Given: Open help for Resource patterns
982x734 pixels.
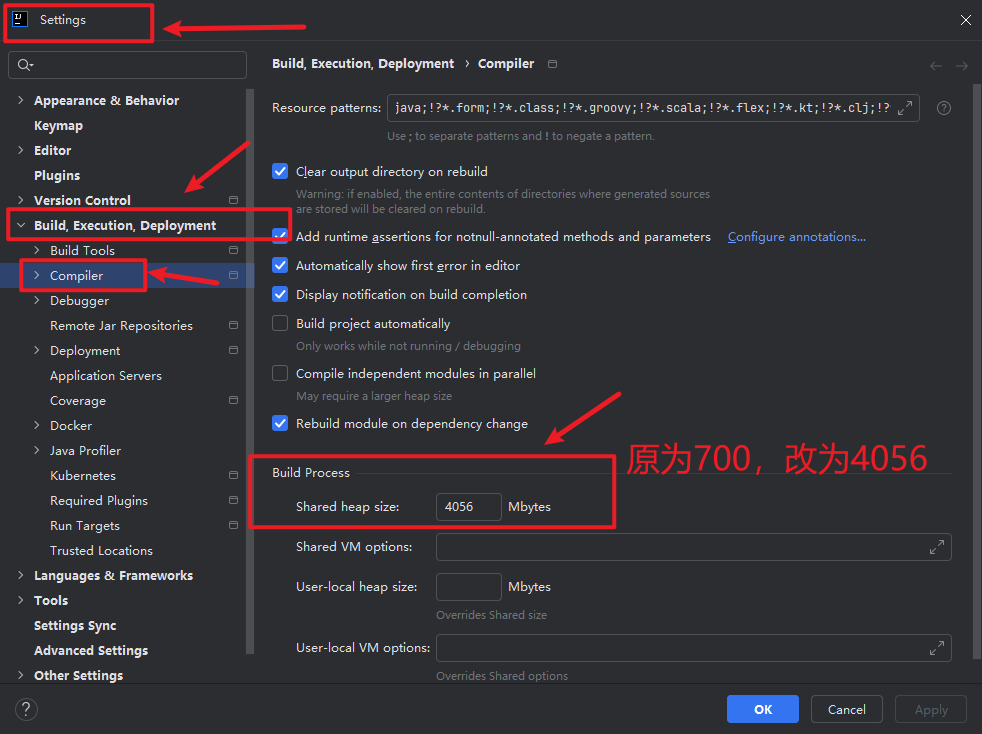Looking at the screenshot, I should [x=944, y=108].
